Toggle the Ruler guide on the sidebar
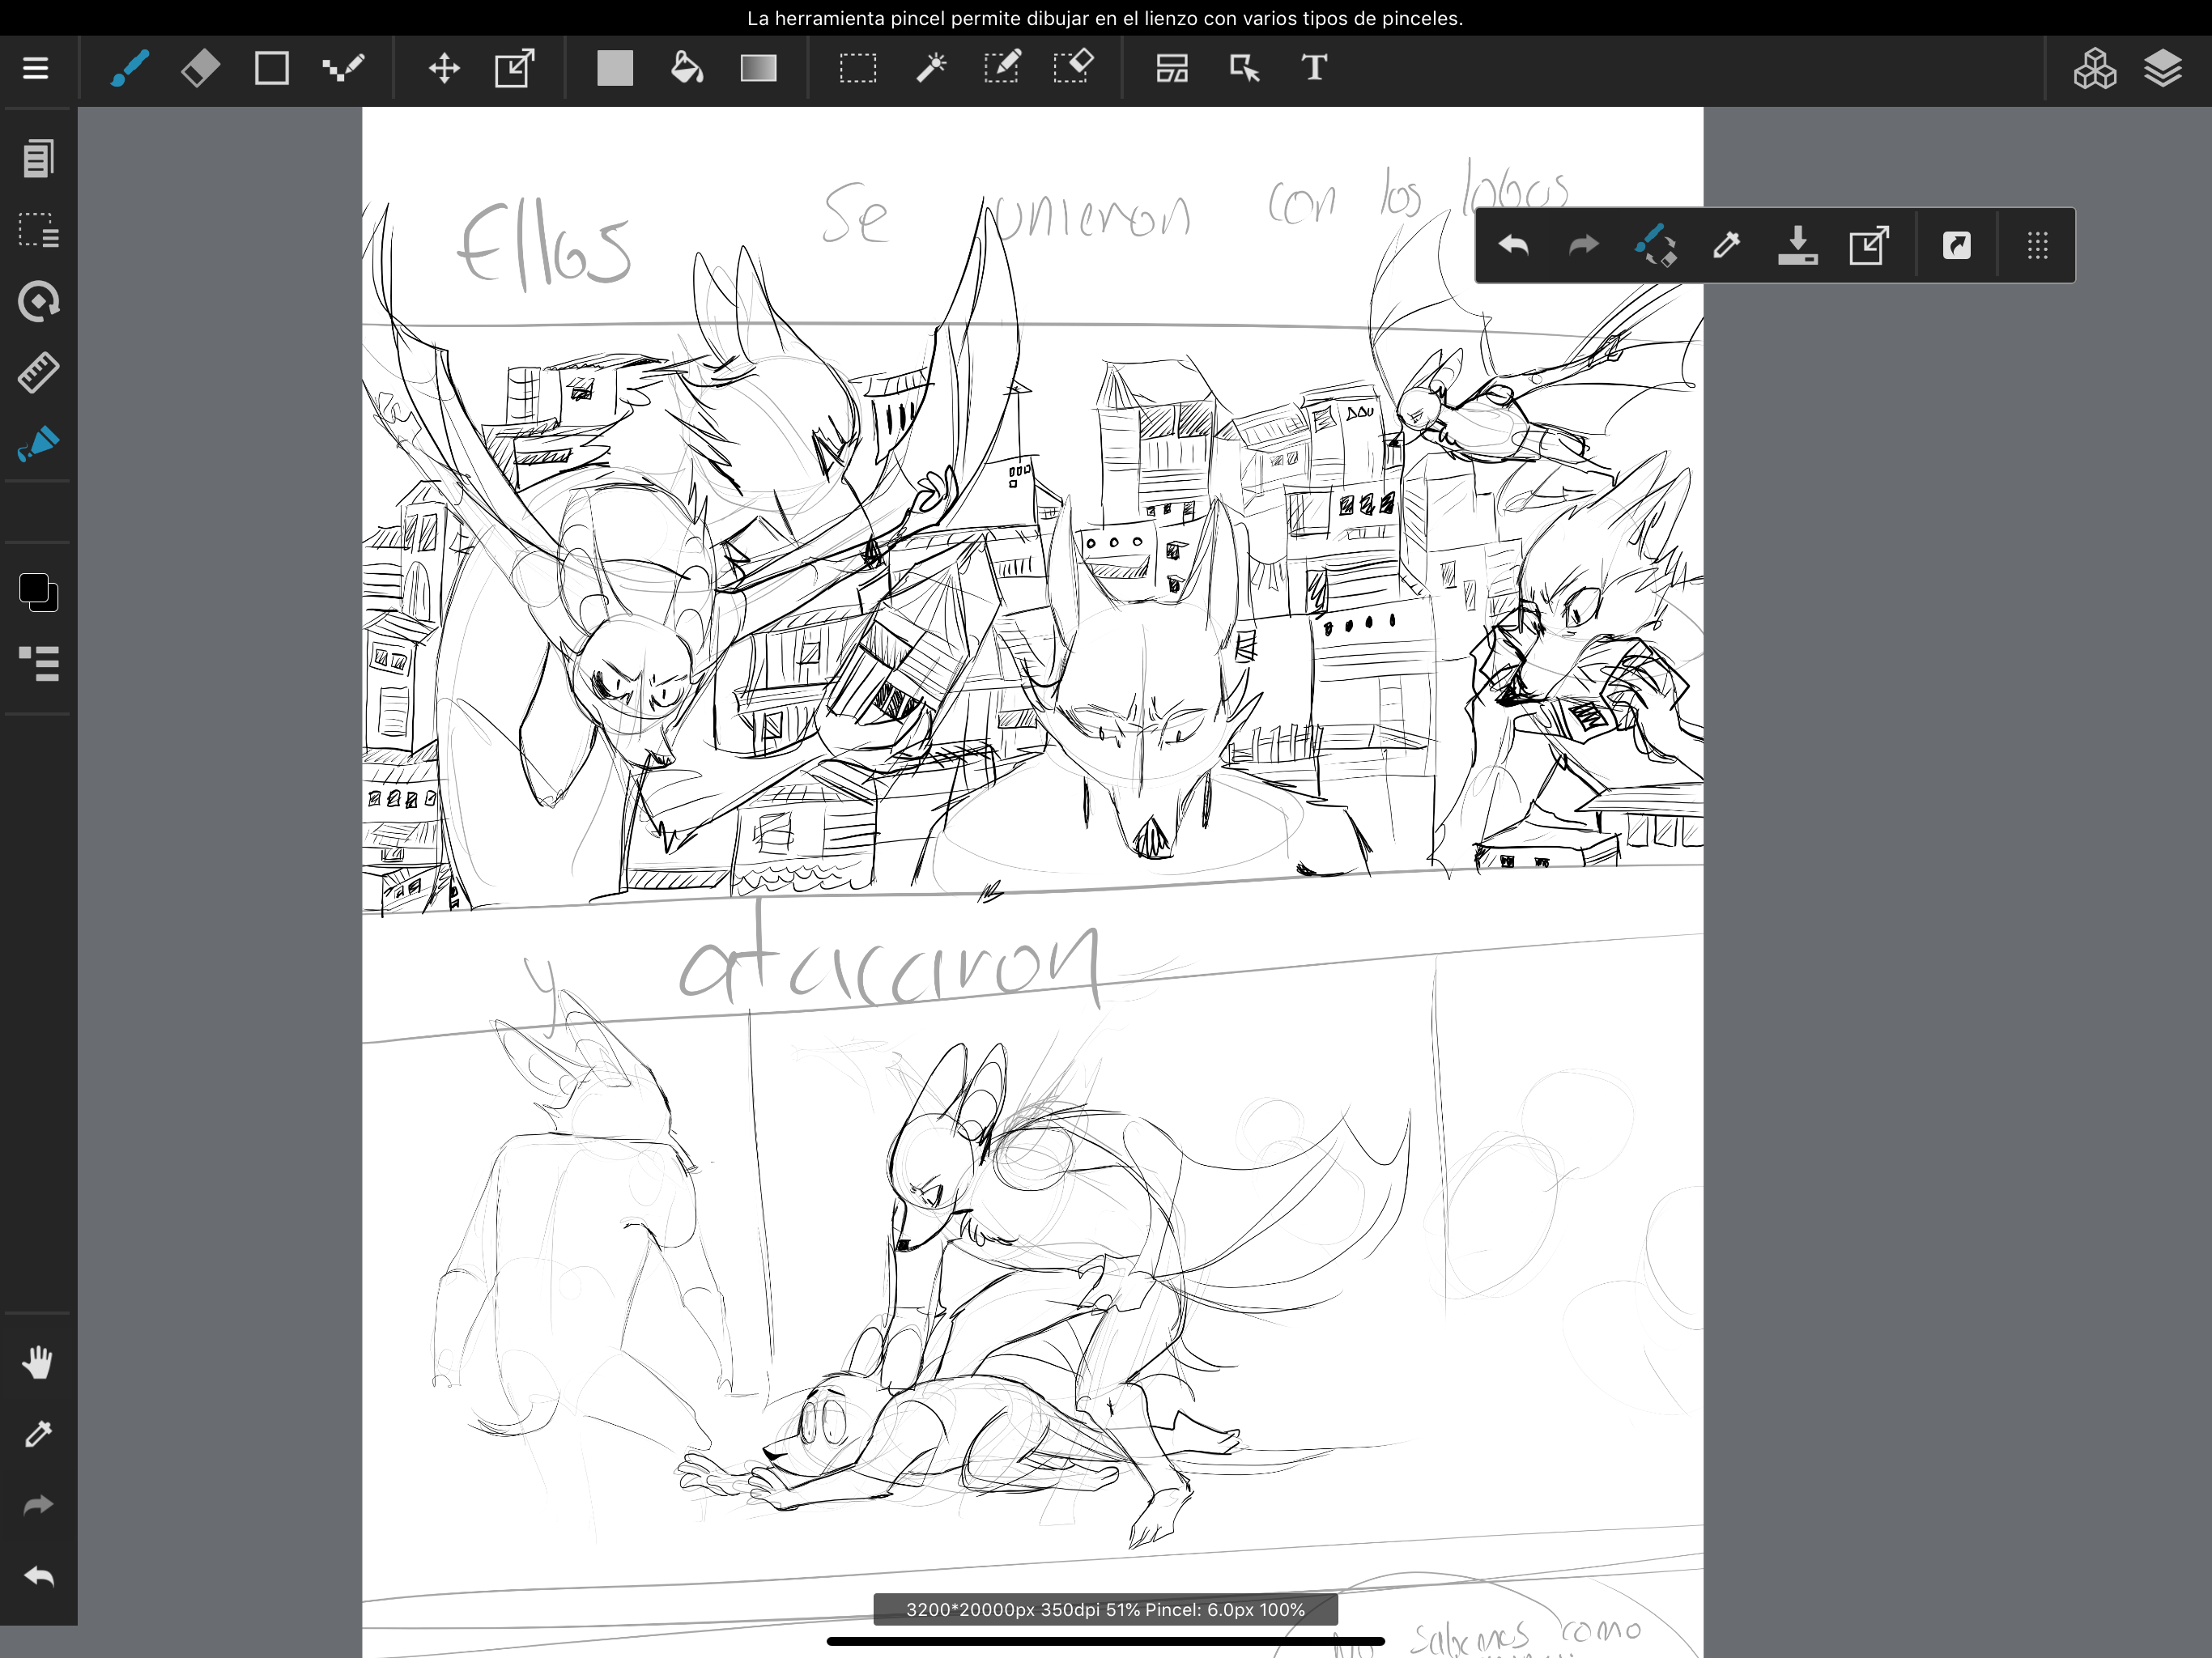The image size is (2212, 1658). click(x=38, y=372)
